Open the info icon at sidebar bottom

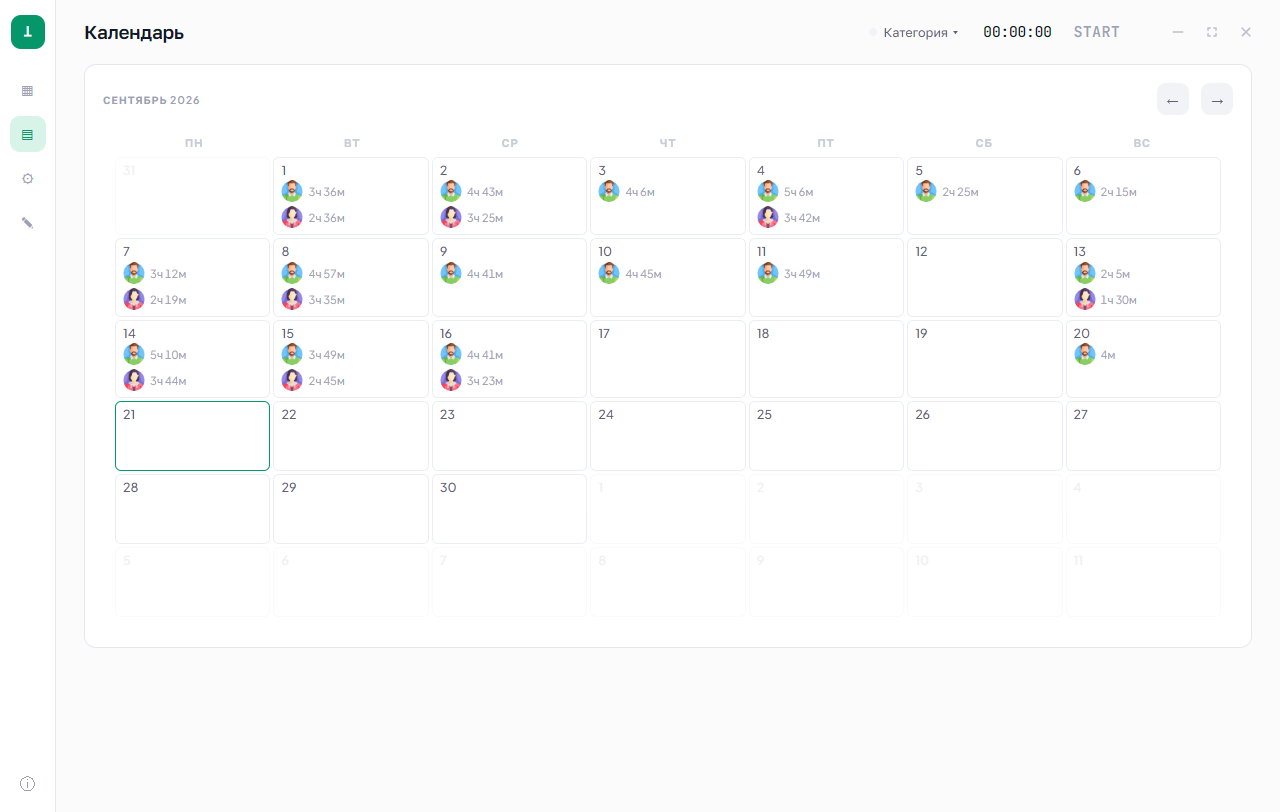point(28,784)
